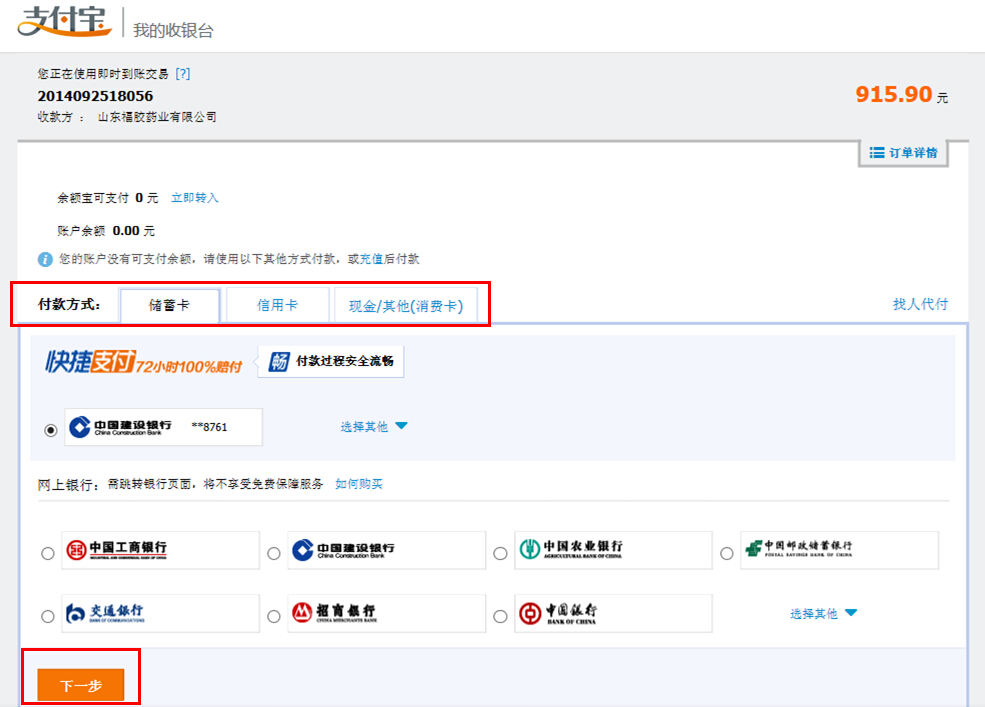Click 立即转入 link

point(195,198)
